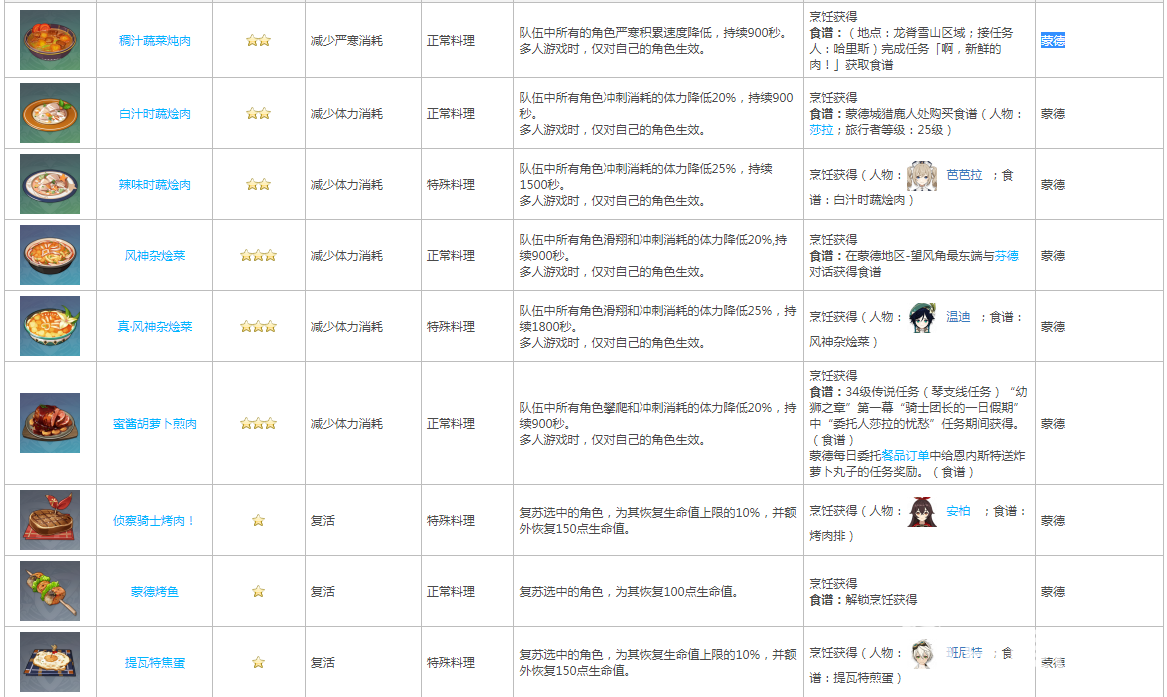Click the 稠汁蔬菜炖肉 stew dish image
The width and height of the screenshot is (1167, 697).
tap(50, 40)
